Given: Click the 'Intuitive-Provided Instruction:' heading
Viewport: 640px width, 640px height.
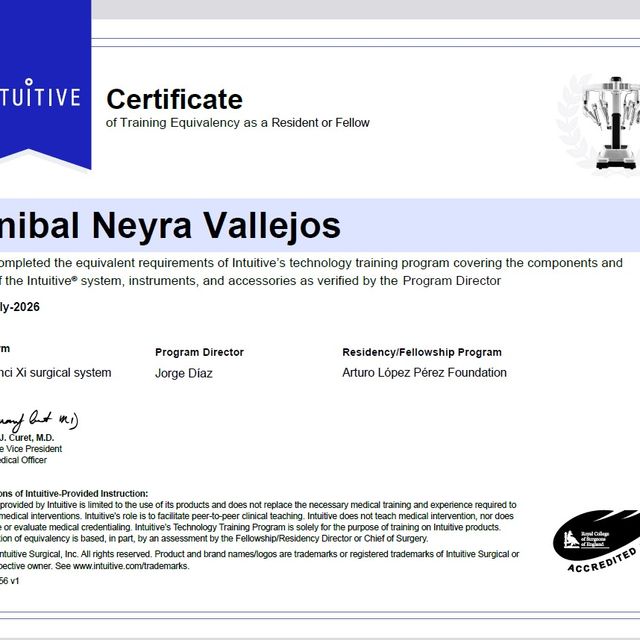Looking at the screenshot, I should tap(87, 493).
